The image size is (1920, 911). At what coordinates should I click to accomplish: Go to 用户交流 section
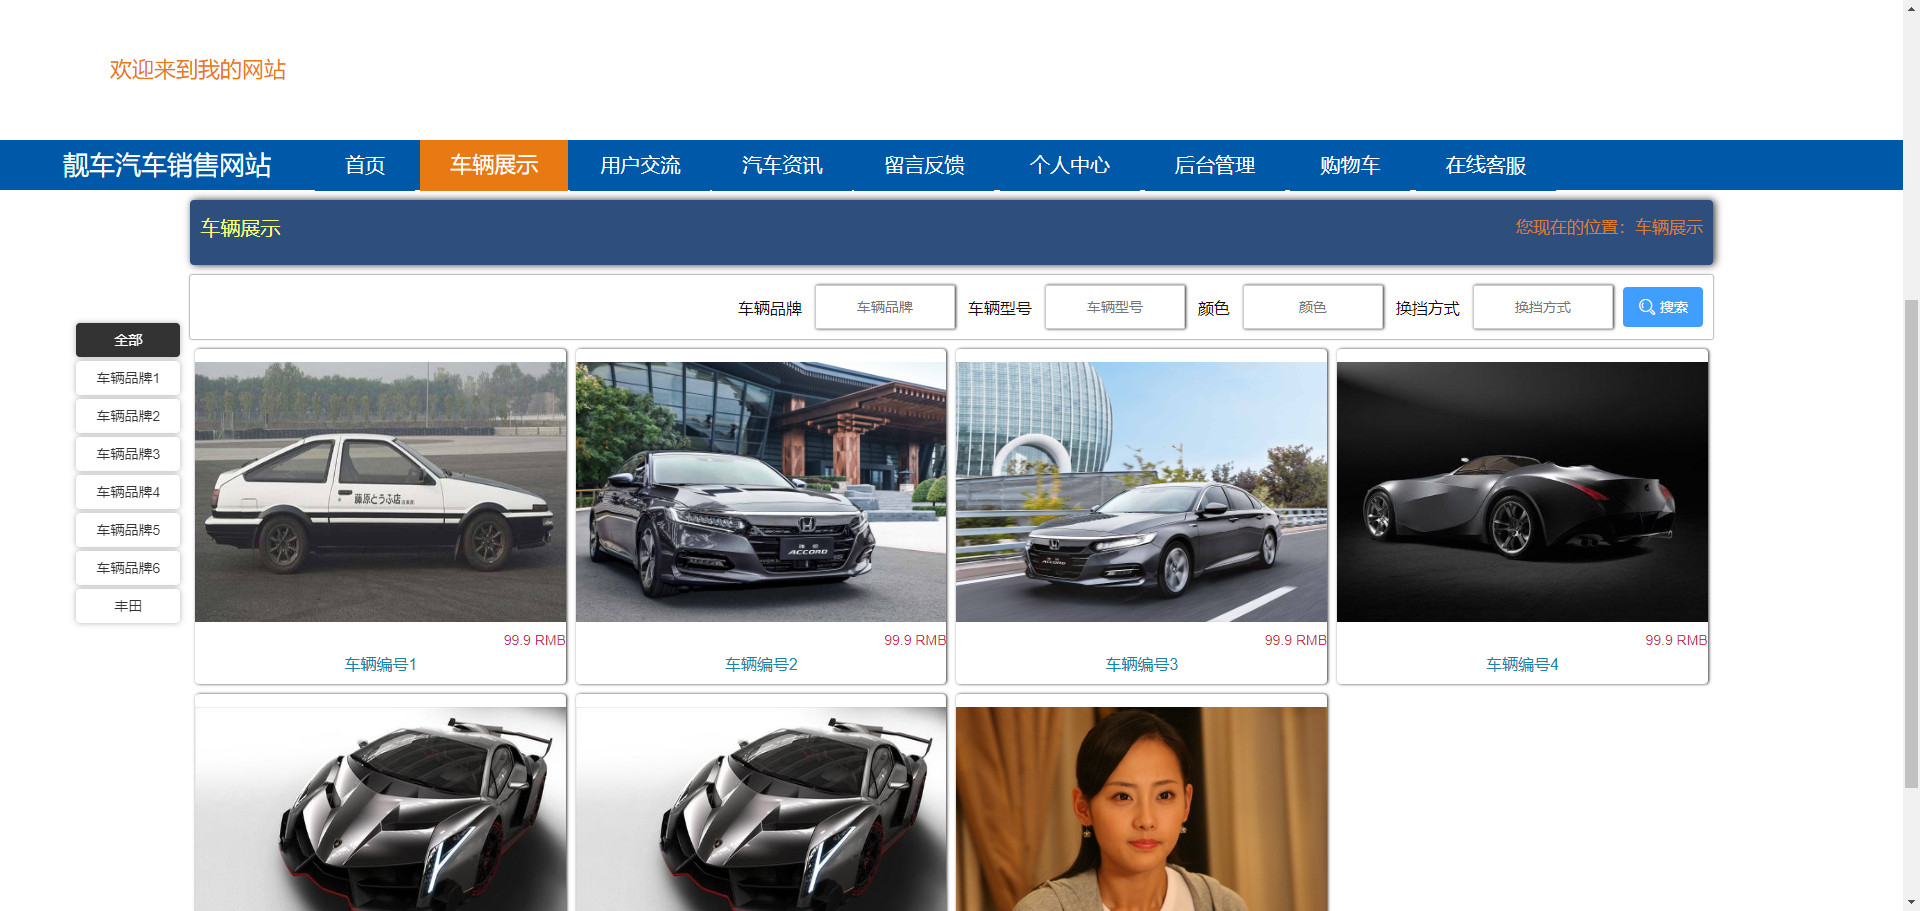tap(640, 165)
